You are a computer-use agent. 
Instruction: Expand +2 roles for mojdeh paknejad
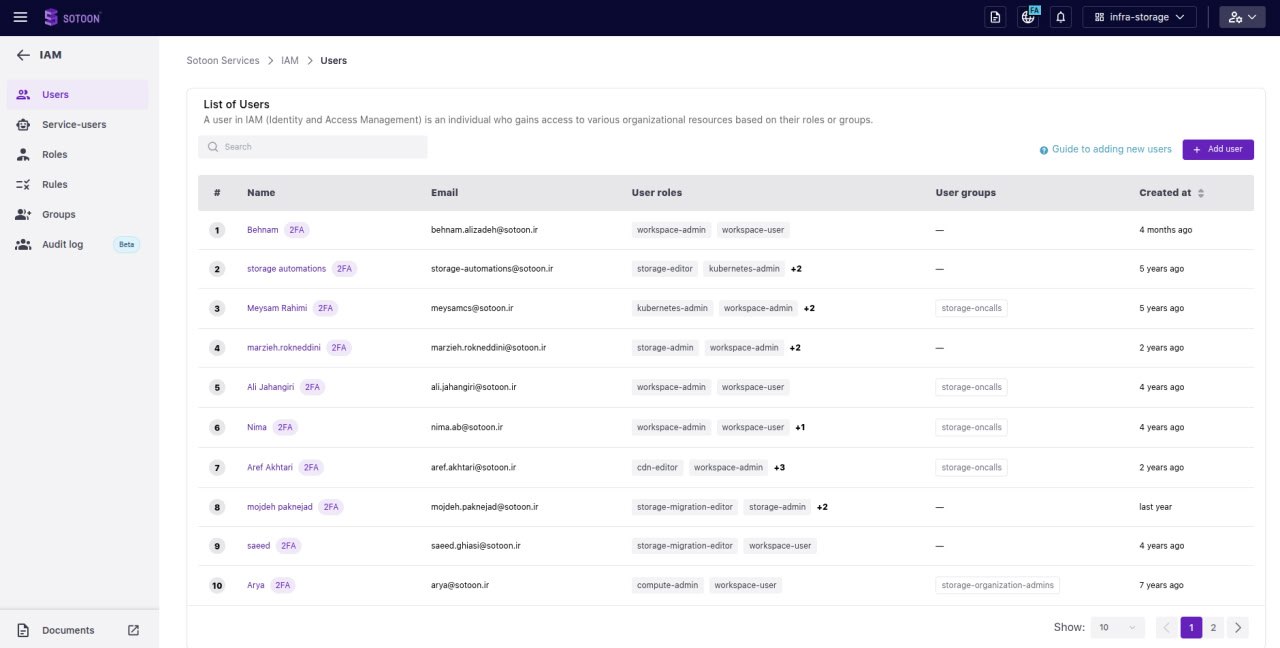[822, 507]
